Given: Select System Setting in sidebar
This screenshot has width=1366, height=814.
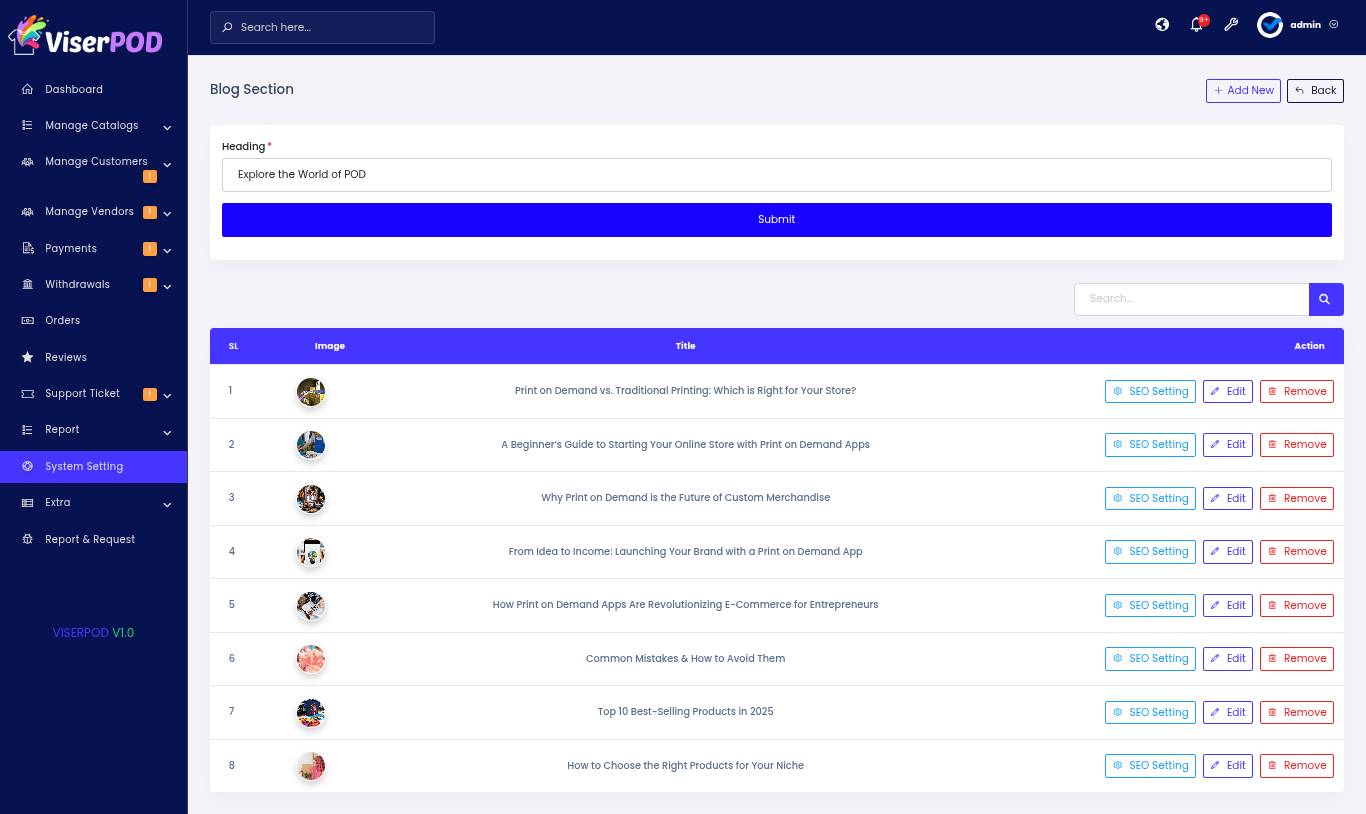Looking at the screenshot, I should pos(84,466).
